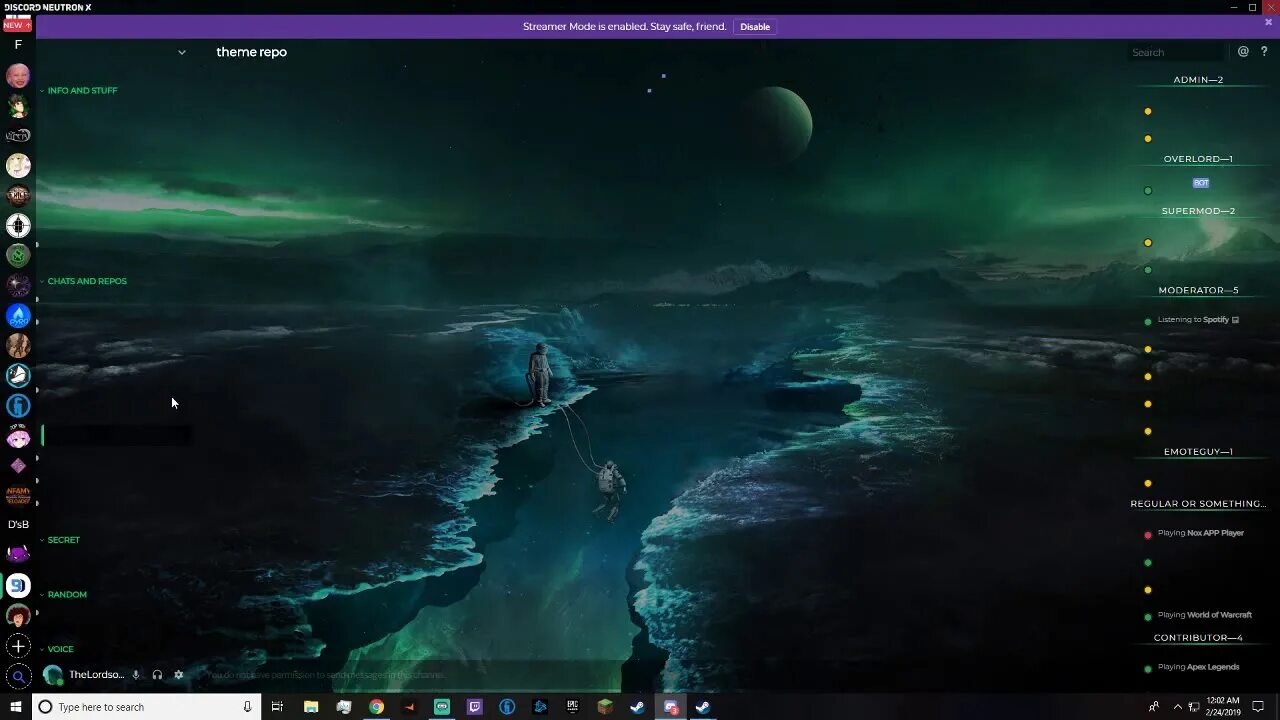
Task: Click the REGULAR OR SOMETHING group header
Action: pyautogui.click(x=1198, y=504)
